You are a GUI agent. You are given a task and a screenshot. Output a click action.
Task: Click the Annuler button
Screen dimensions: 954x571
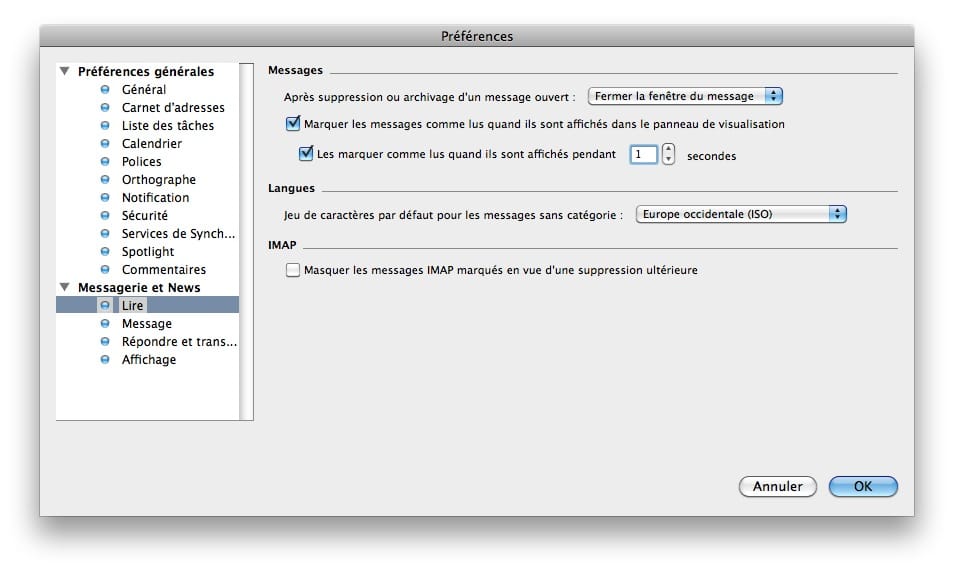[778, 486]
